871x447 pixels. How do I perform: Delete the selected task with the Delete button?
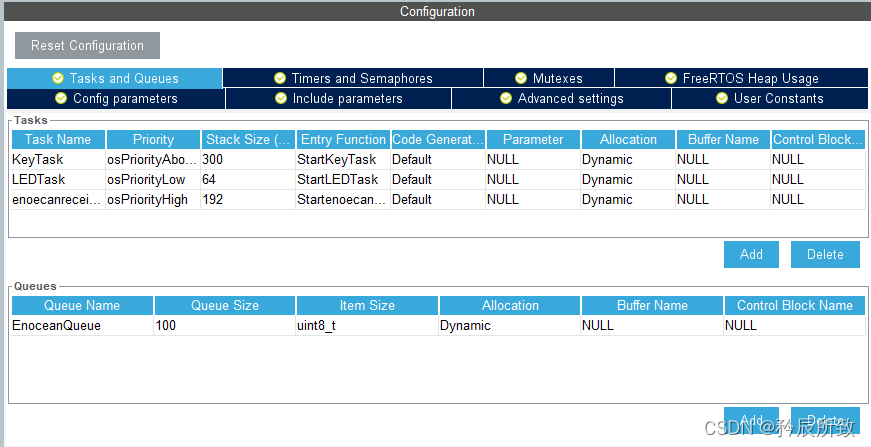click(x=825, y=254)
